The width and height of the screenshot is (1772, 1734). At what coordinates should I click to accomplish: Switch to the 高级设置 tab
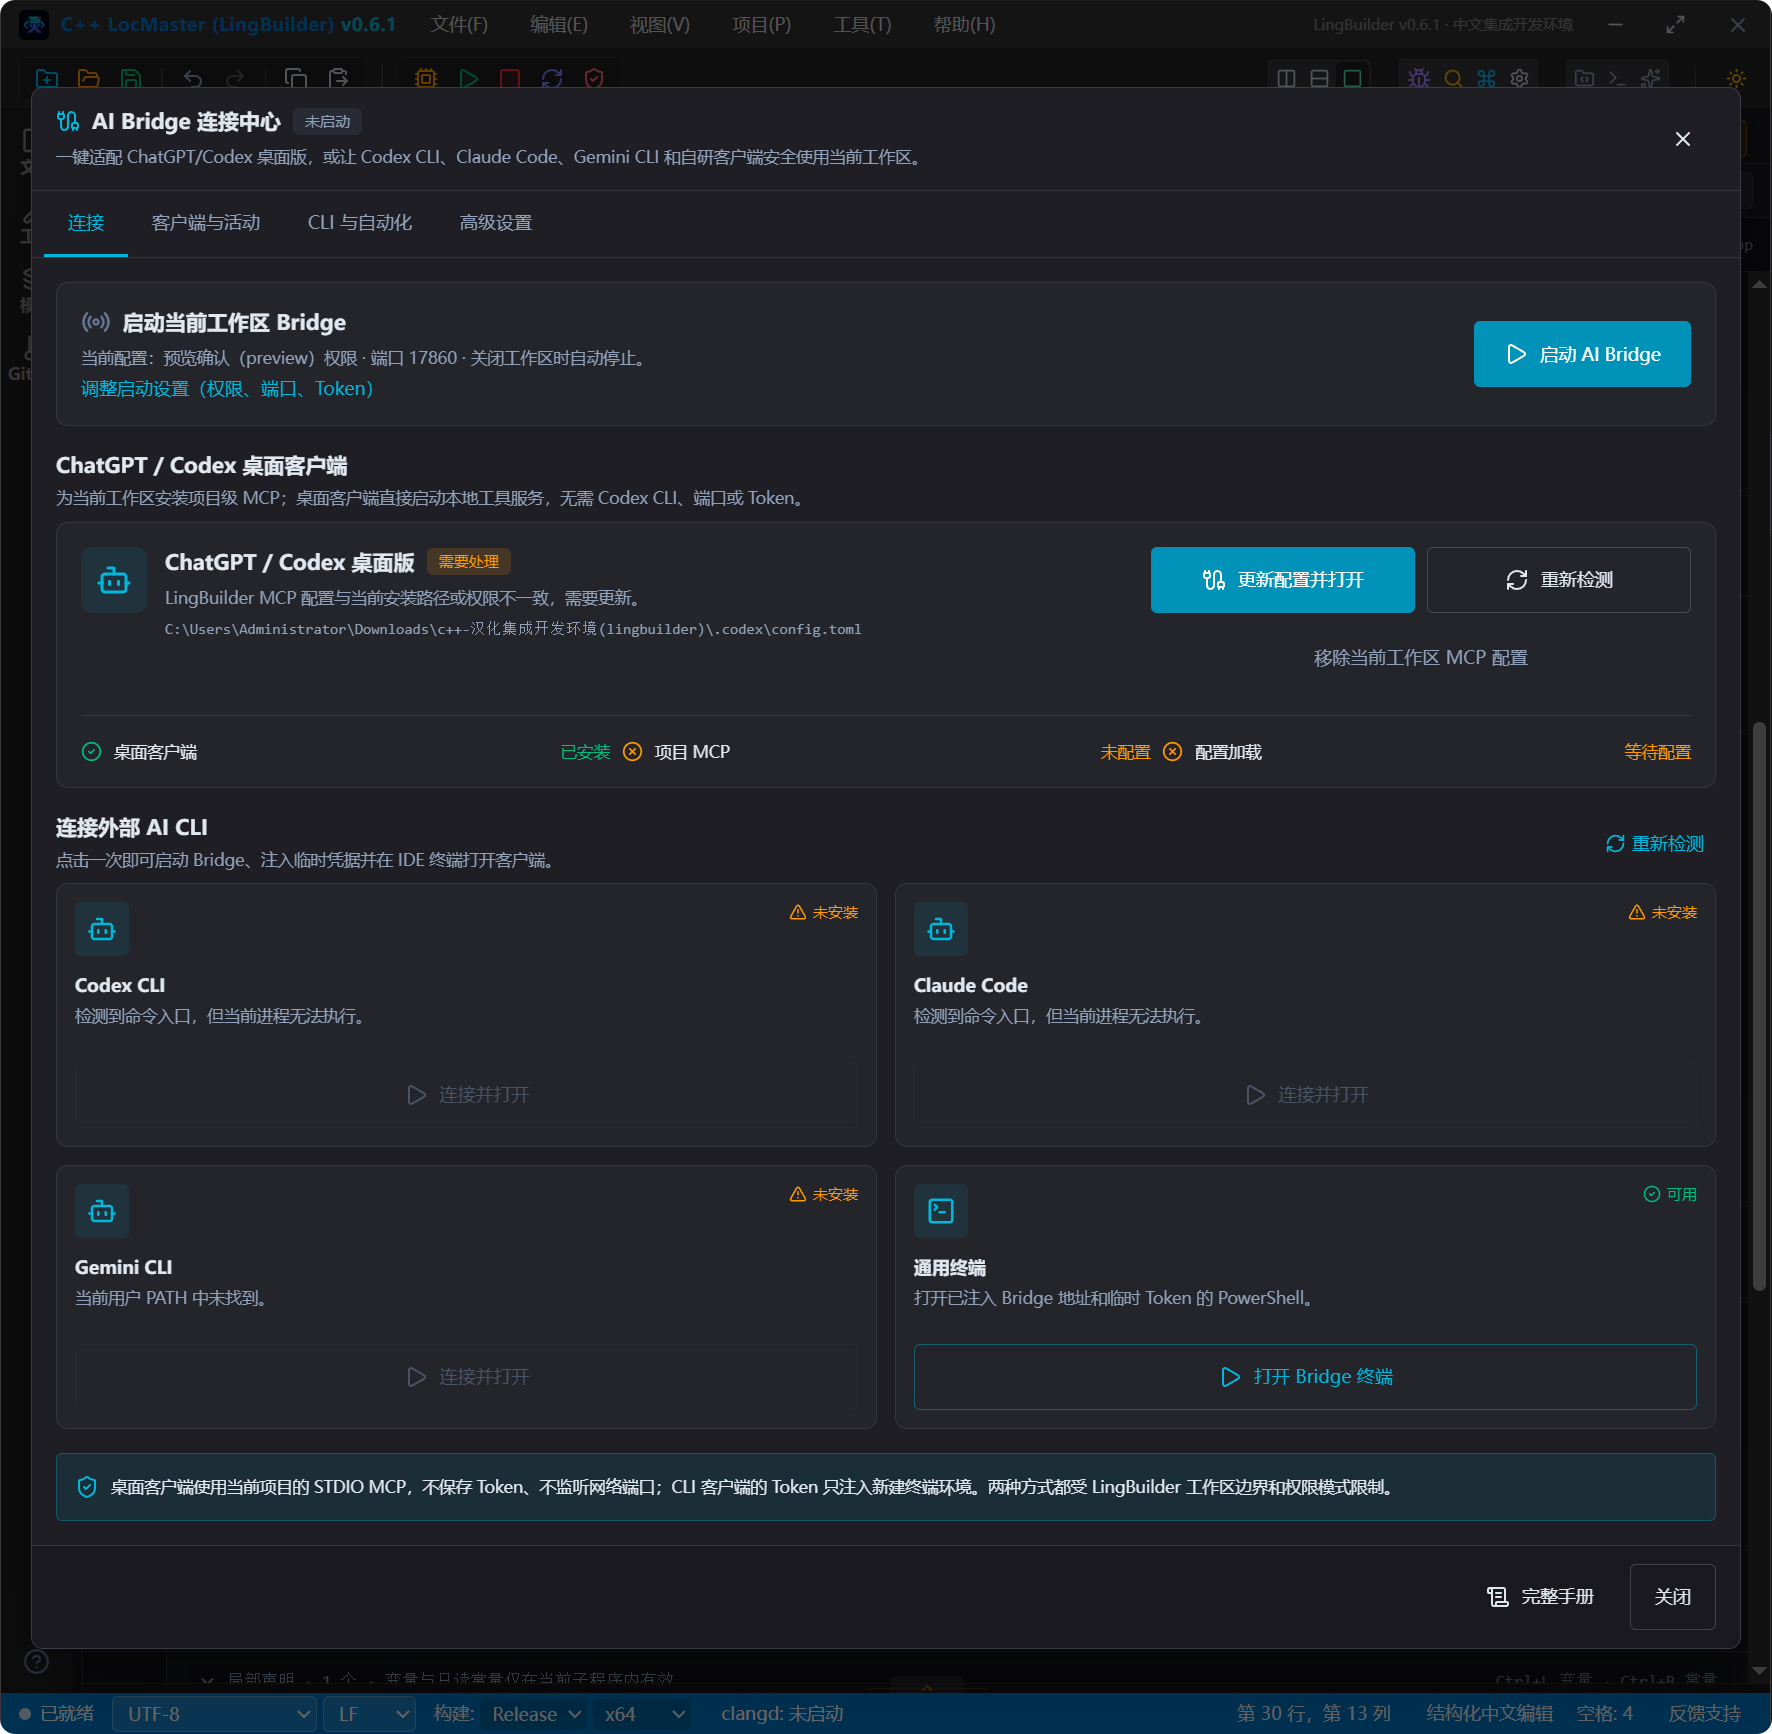coord(496,223)
